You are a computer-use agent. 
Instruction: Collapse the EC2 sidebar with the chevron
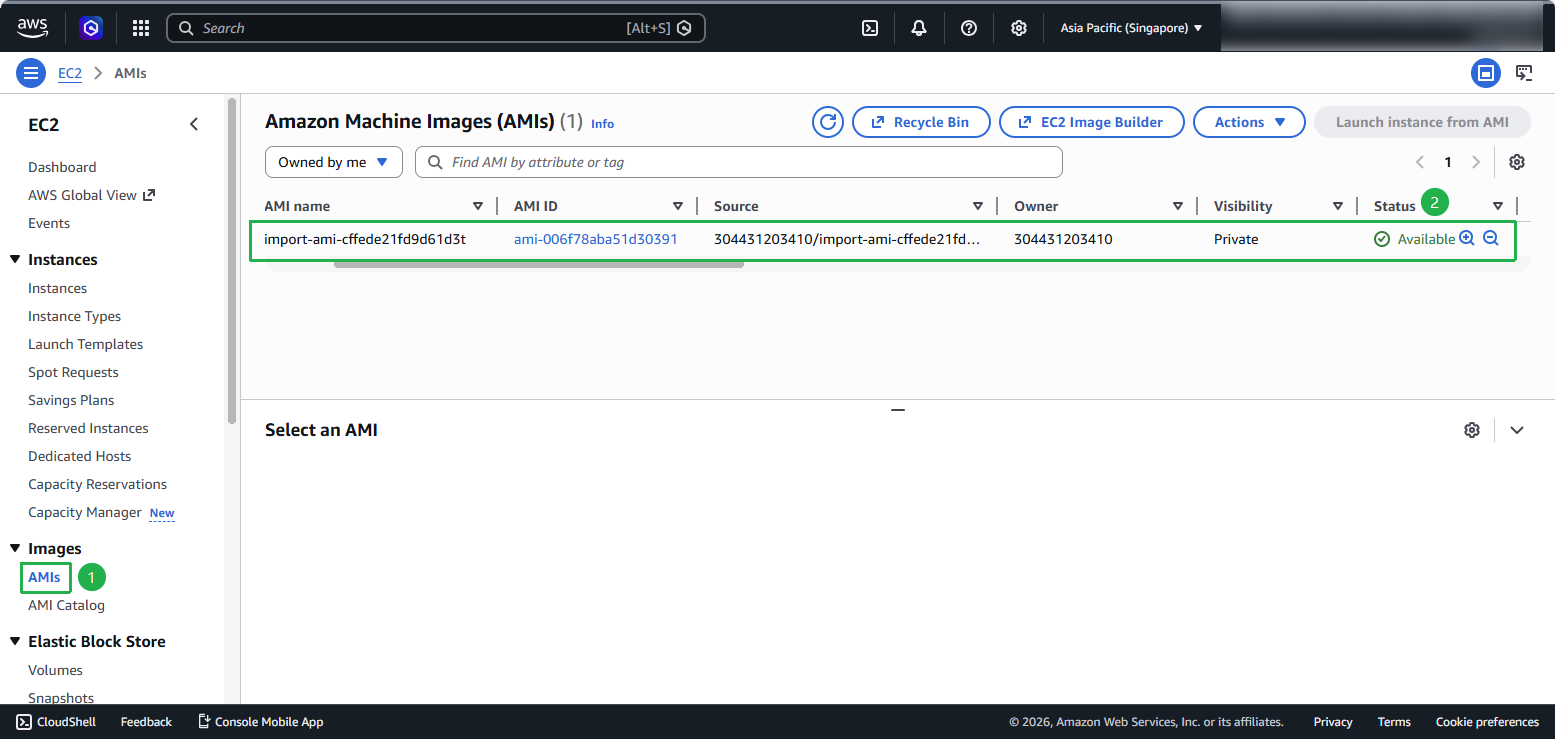click(194, 124)
